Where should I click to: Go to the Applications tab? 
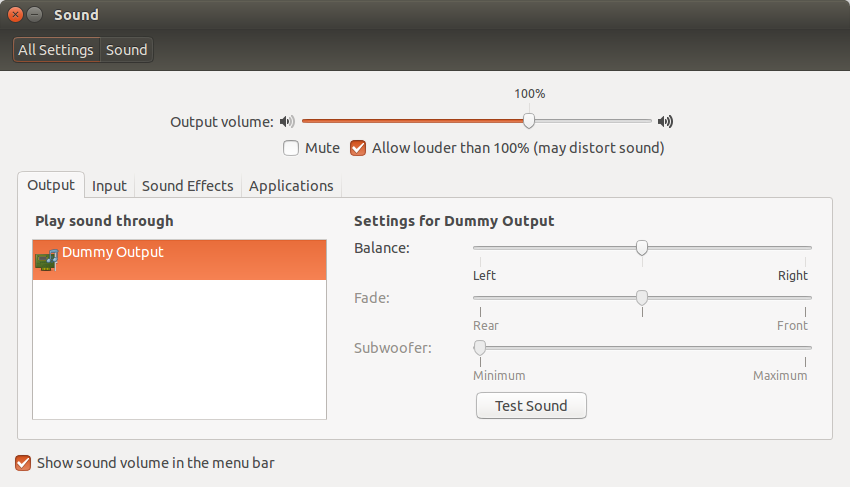click(x=291, y=186)
